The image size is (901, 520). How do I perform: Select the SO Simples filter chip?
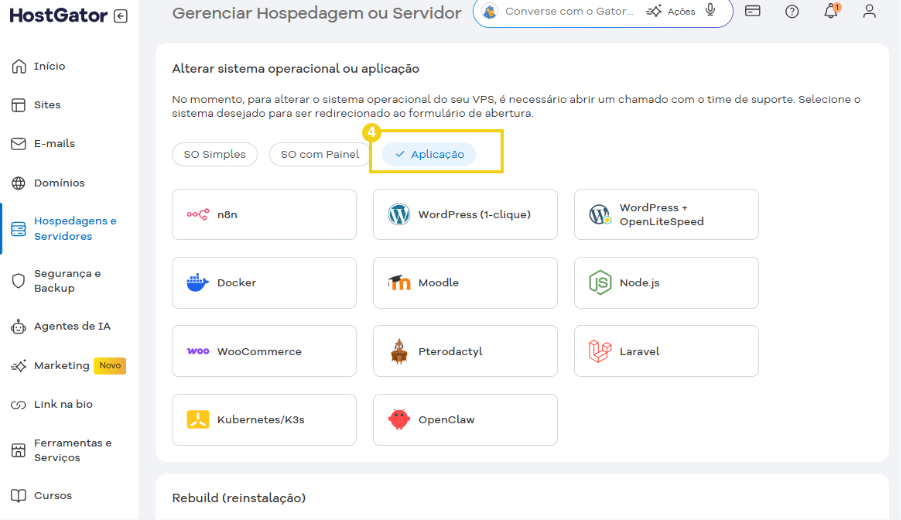[x=215, y=154]
